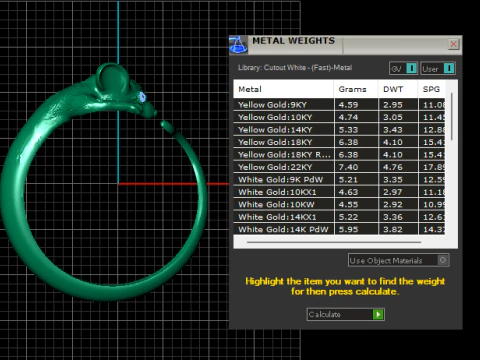Select the White Gold:10KW row

point(339,204)
